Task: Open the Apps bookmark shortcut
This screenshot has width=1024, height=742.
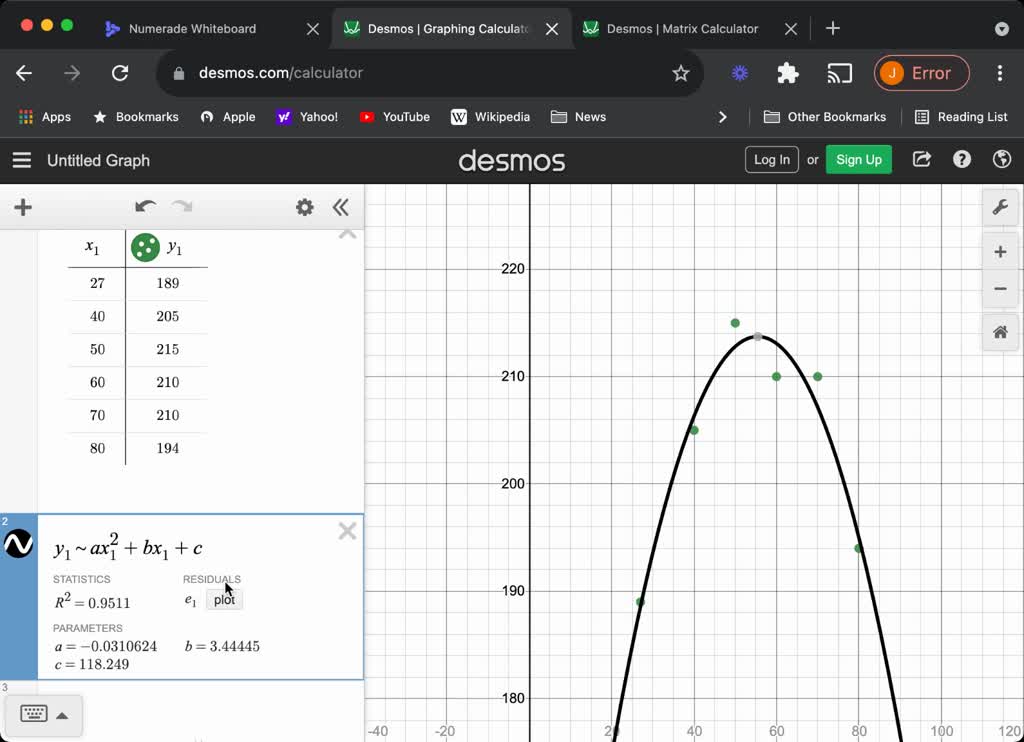Action: tap(45, 117)
